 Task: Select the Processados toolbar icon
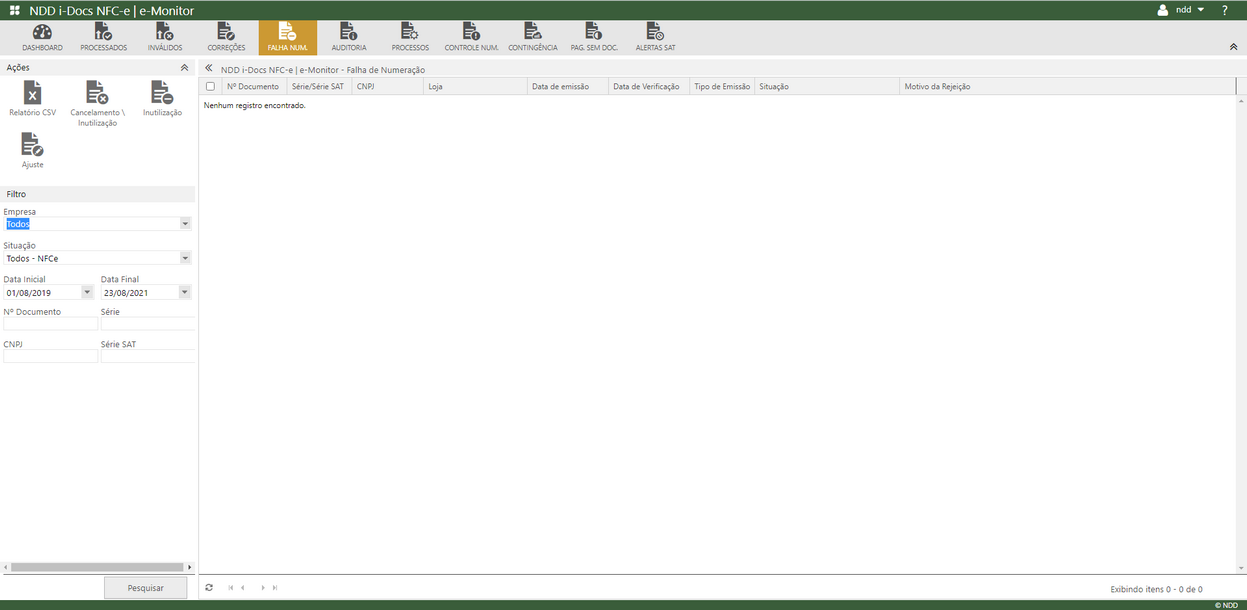click(x=102, y=36)
